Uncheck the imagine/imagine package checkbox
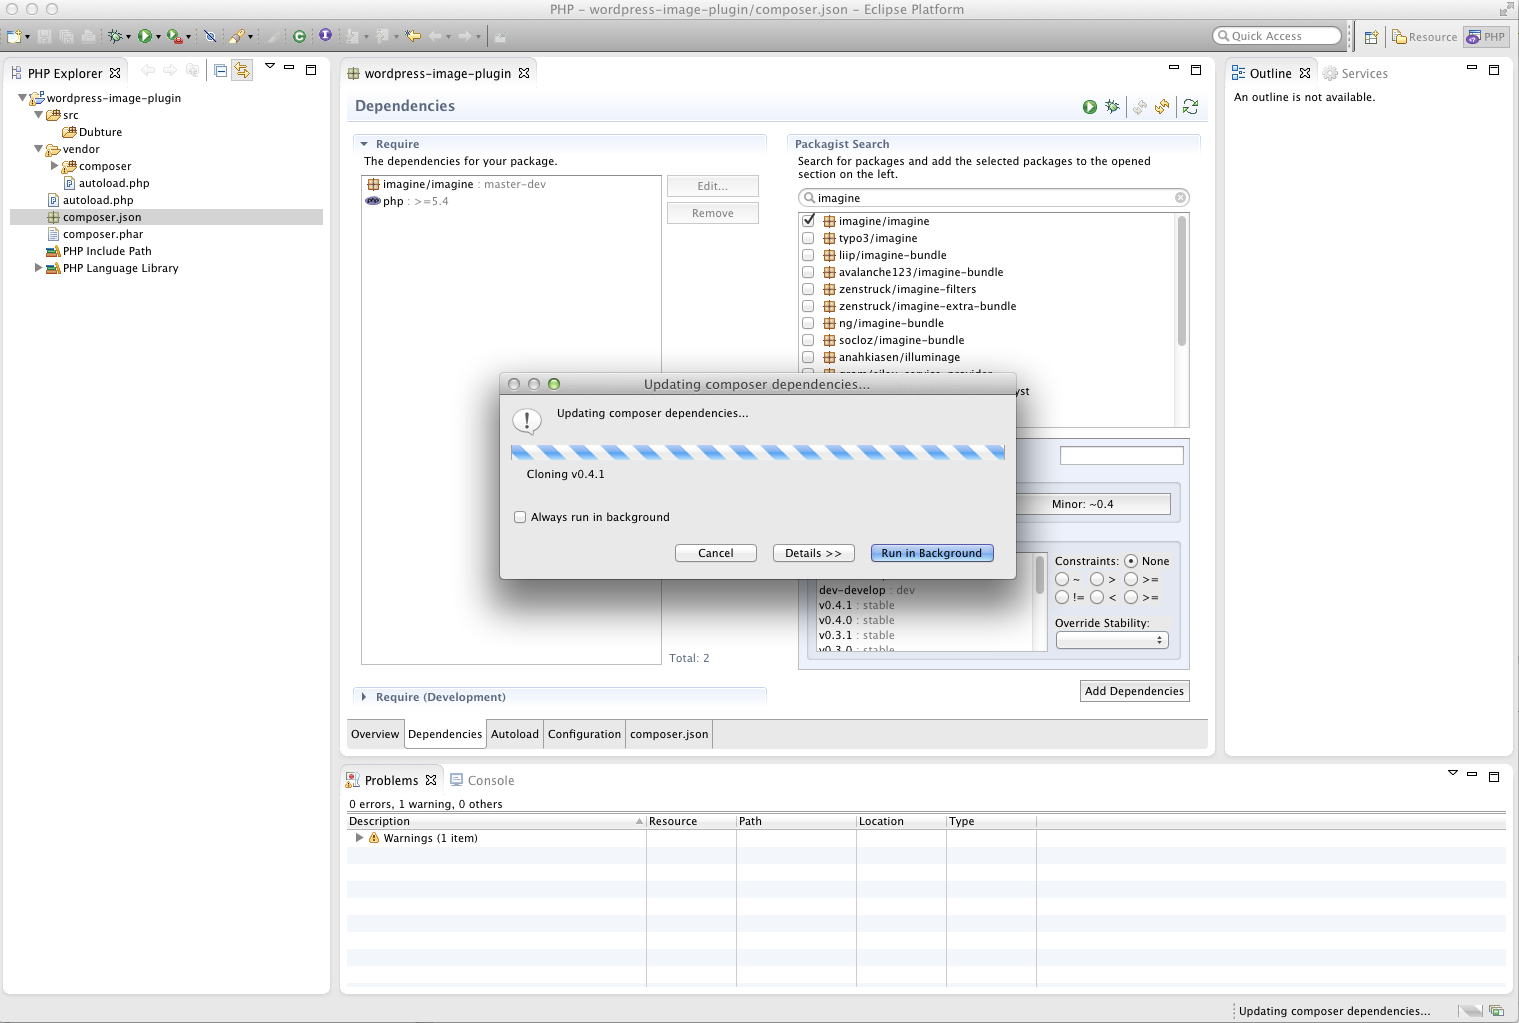 pos(808,221)
